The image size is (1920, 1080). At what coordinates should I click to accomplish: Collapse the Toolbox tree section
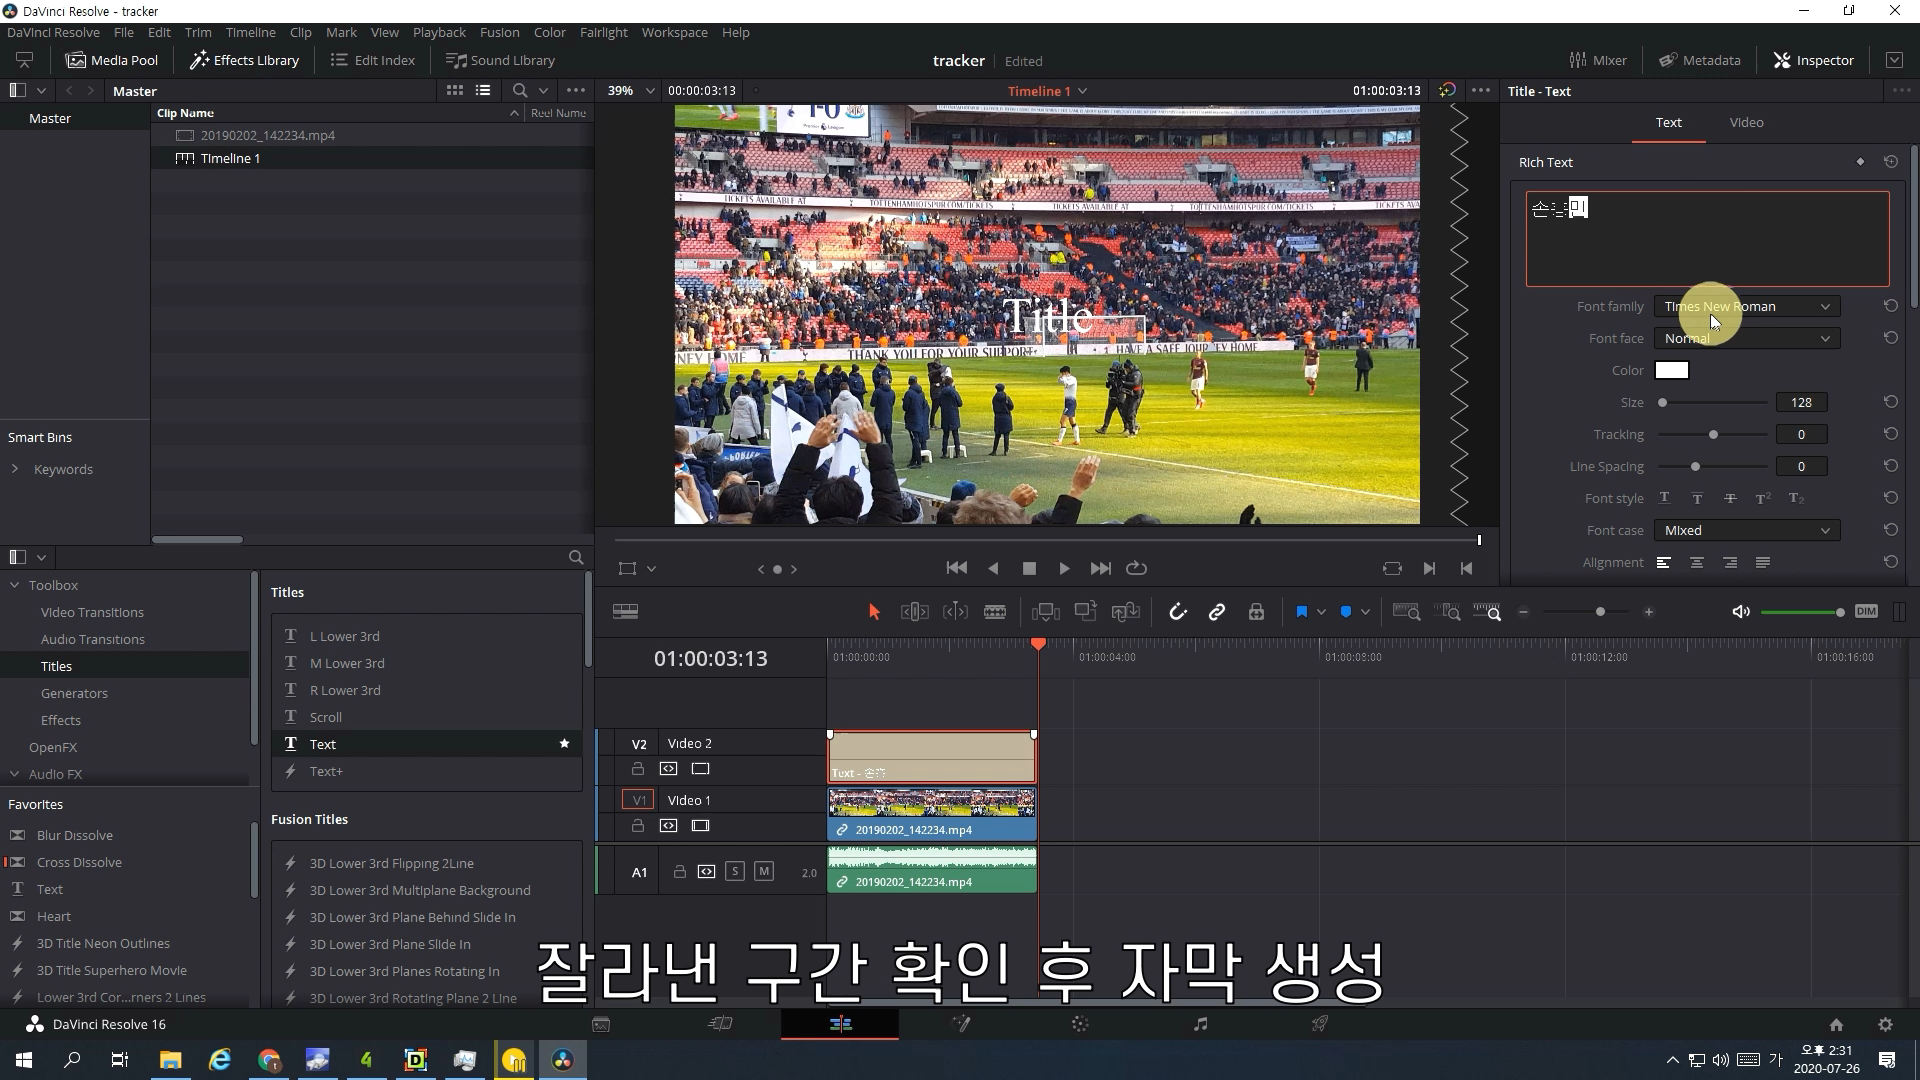15,585
